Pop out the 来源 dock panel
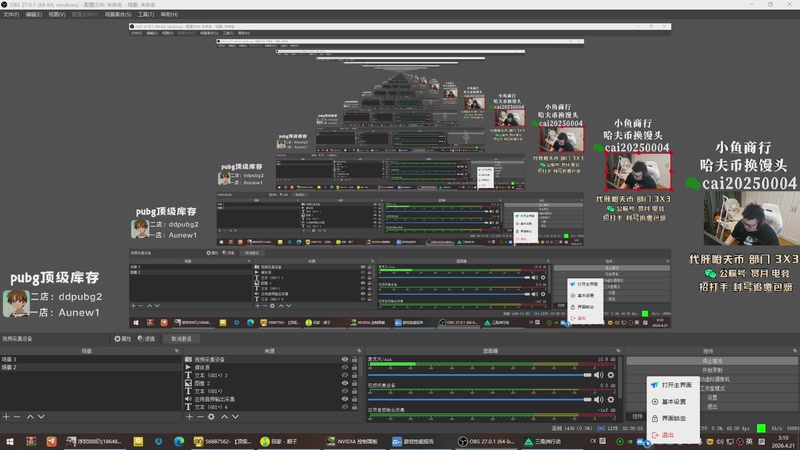This screenshot has height=450, width=800. click(359, 351)
